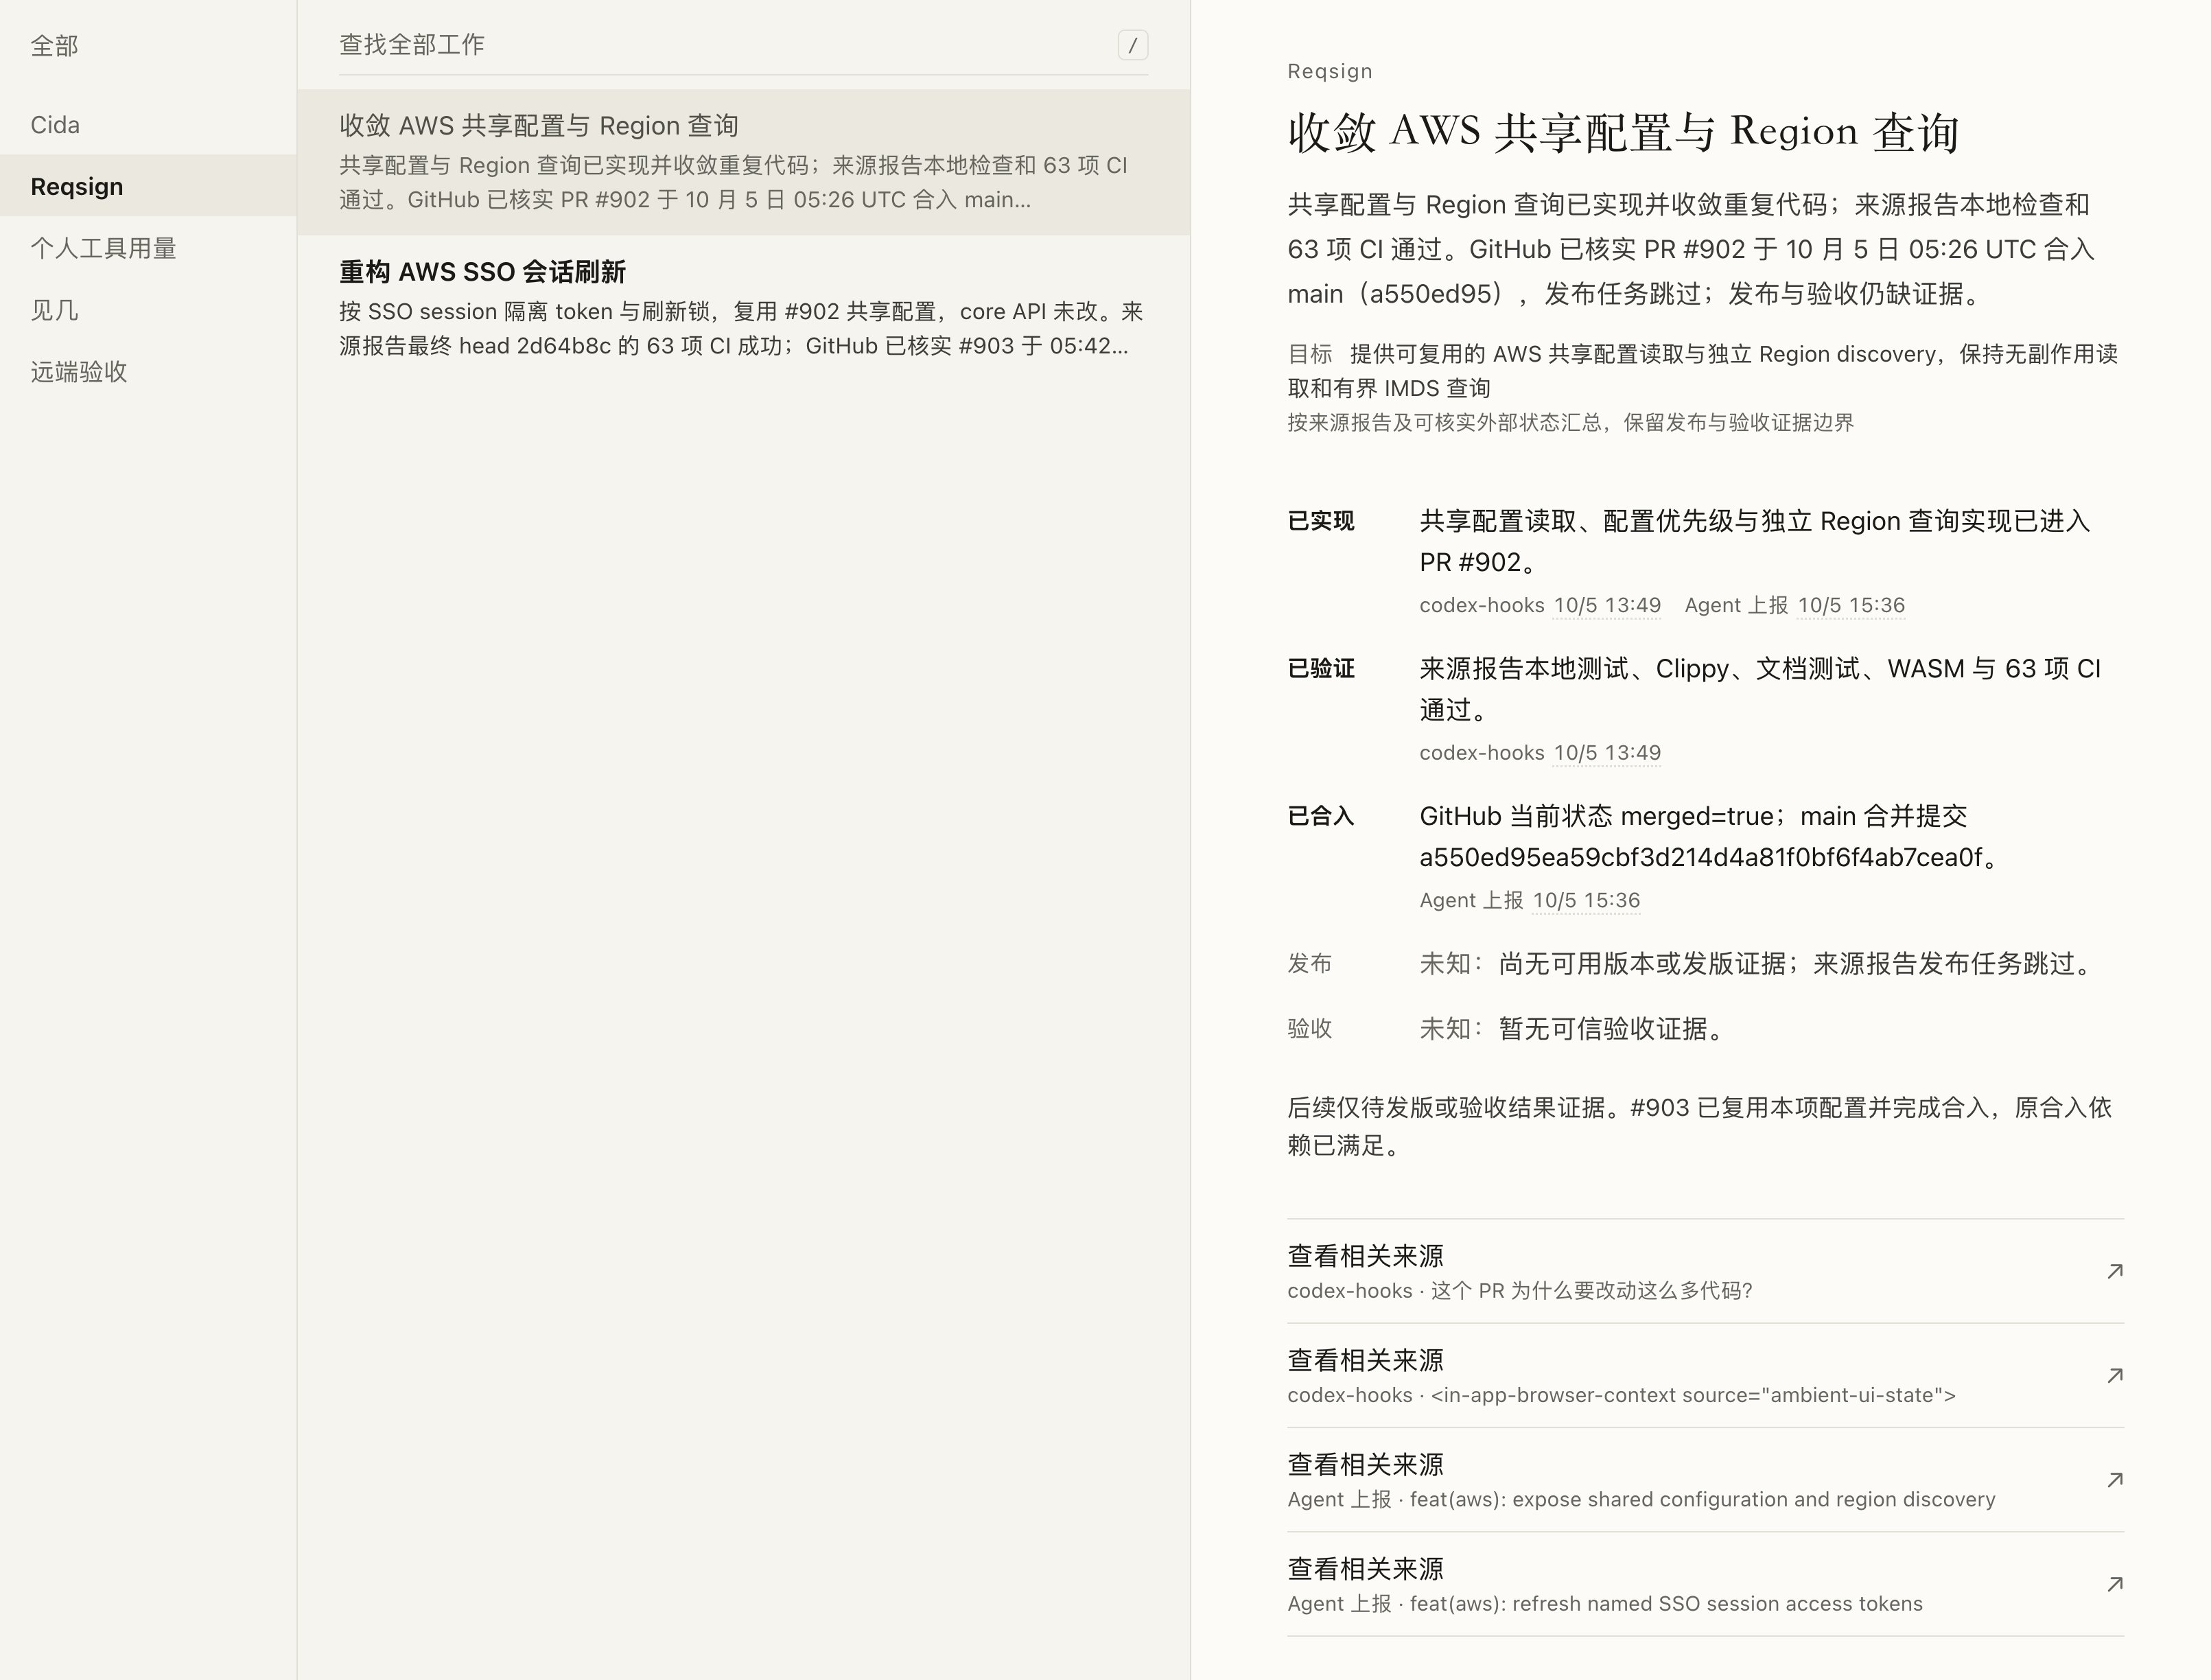Click the 已实现 status label
Screen dimensions: 2211x1680
(1320, 521)
